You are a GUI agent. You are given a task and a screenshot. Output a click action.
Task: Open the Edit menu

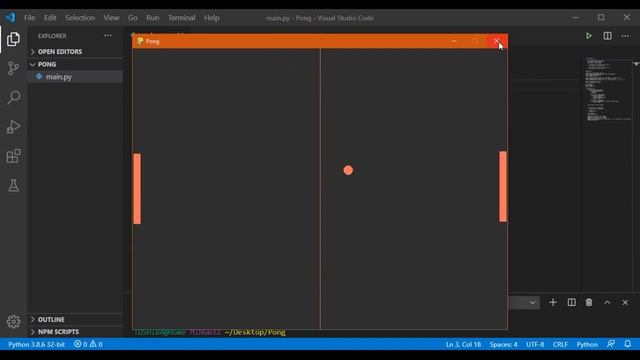coord(50,18)
